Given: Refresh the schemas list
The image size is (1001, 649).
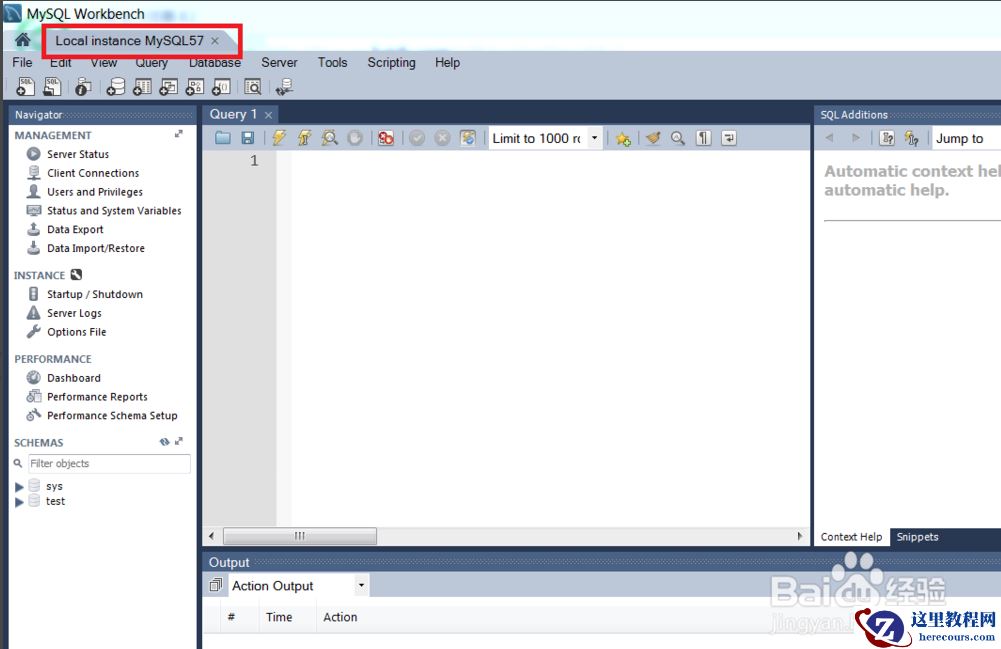Looking at the screenshot, I should pyautogui.click(x=164, y=442).
